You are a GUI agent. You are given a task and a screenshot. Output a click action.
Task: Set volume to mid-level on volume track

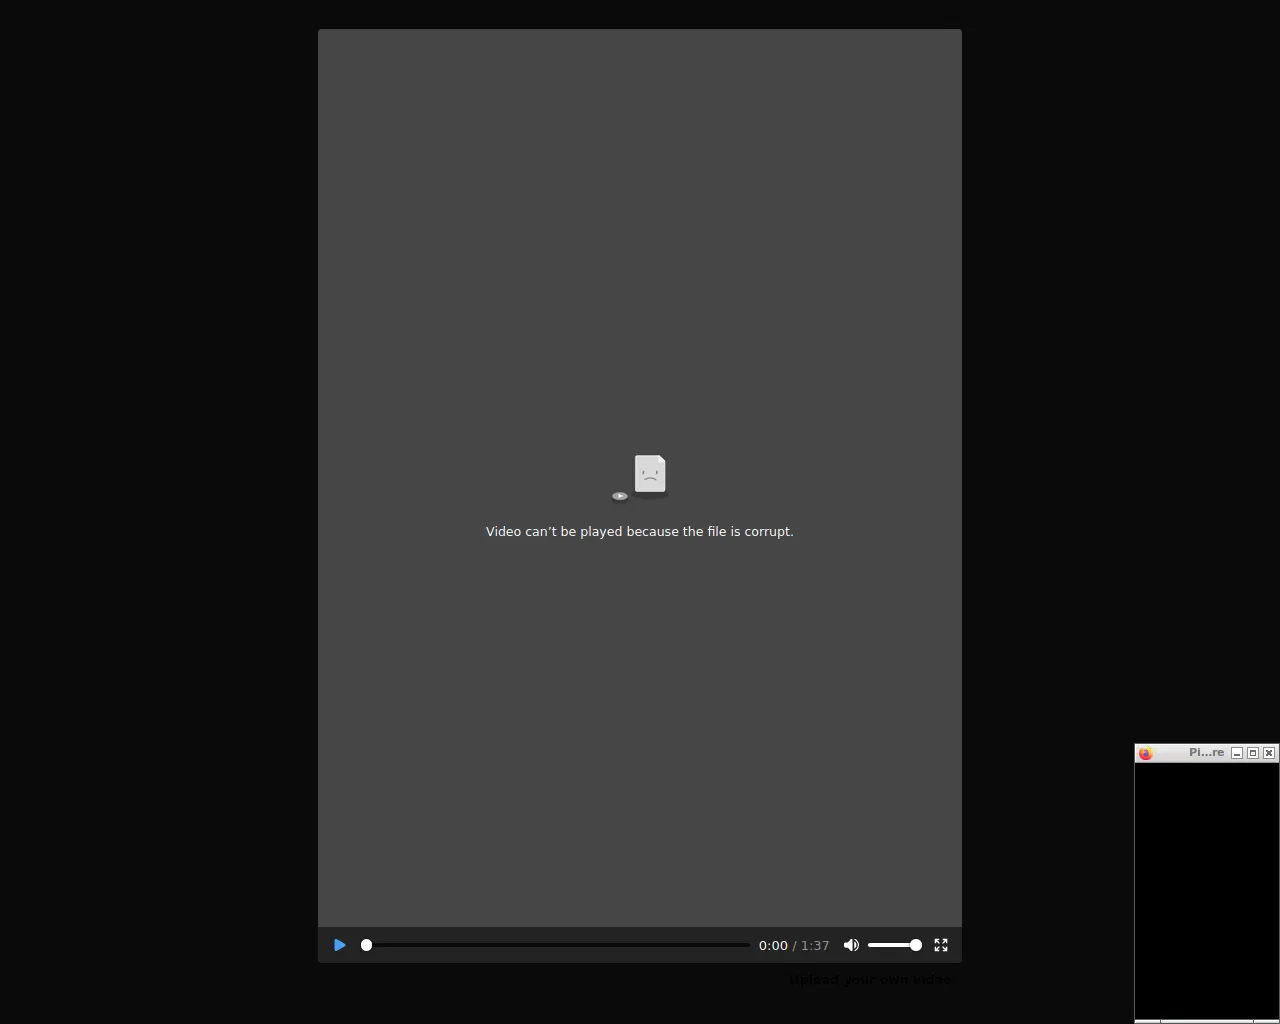(x=894, y=945)
